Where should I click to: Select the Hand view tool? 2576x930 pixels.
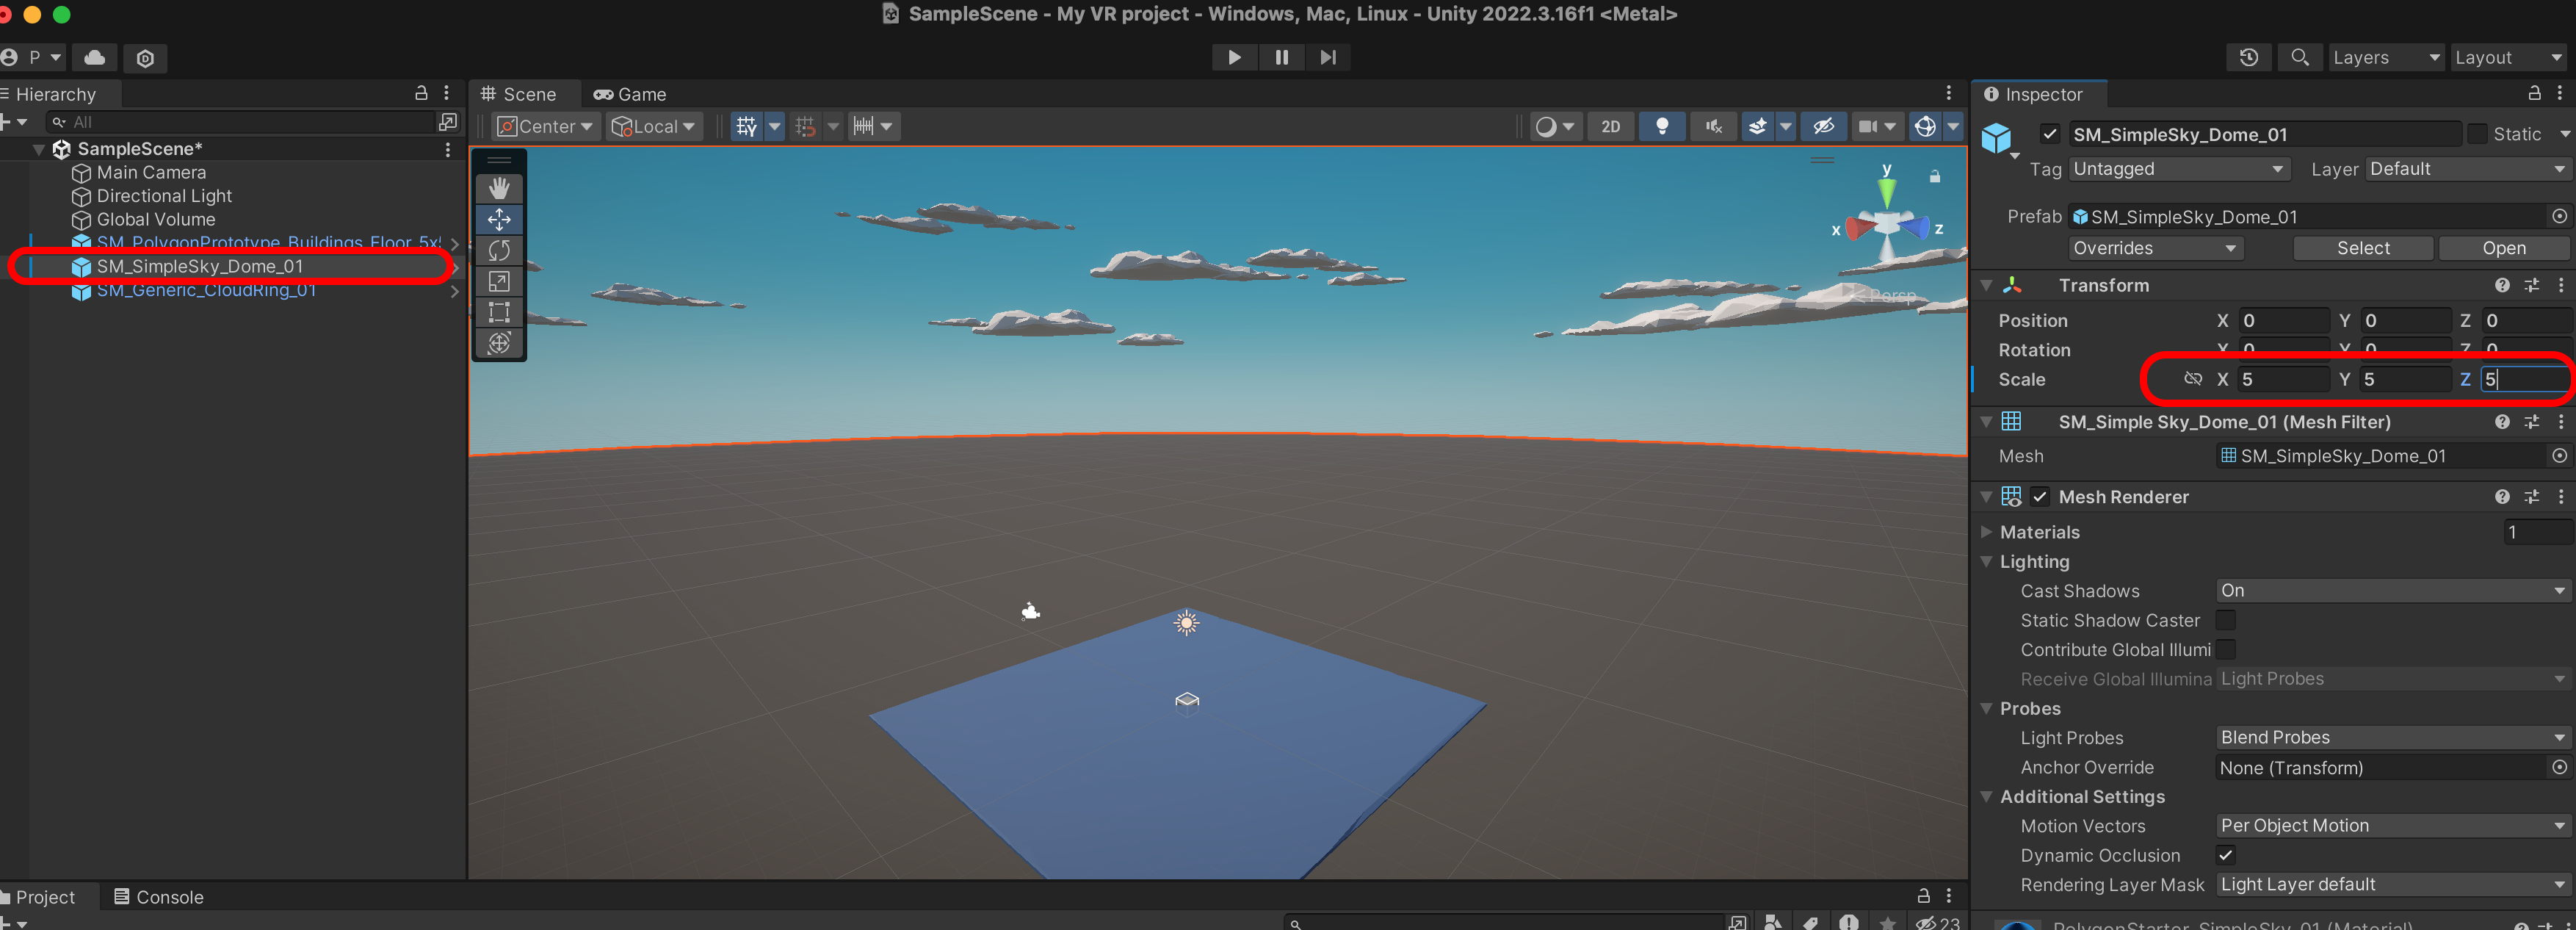[x=499, y=188]
